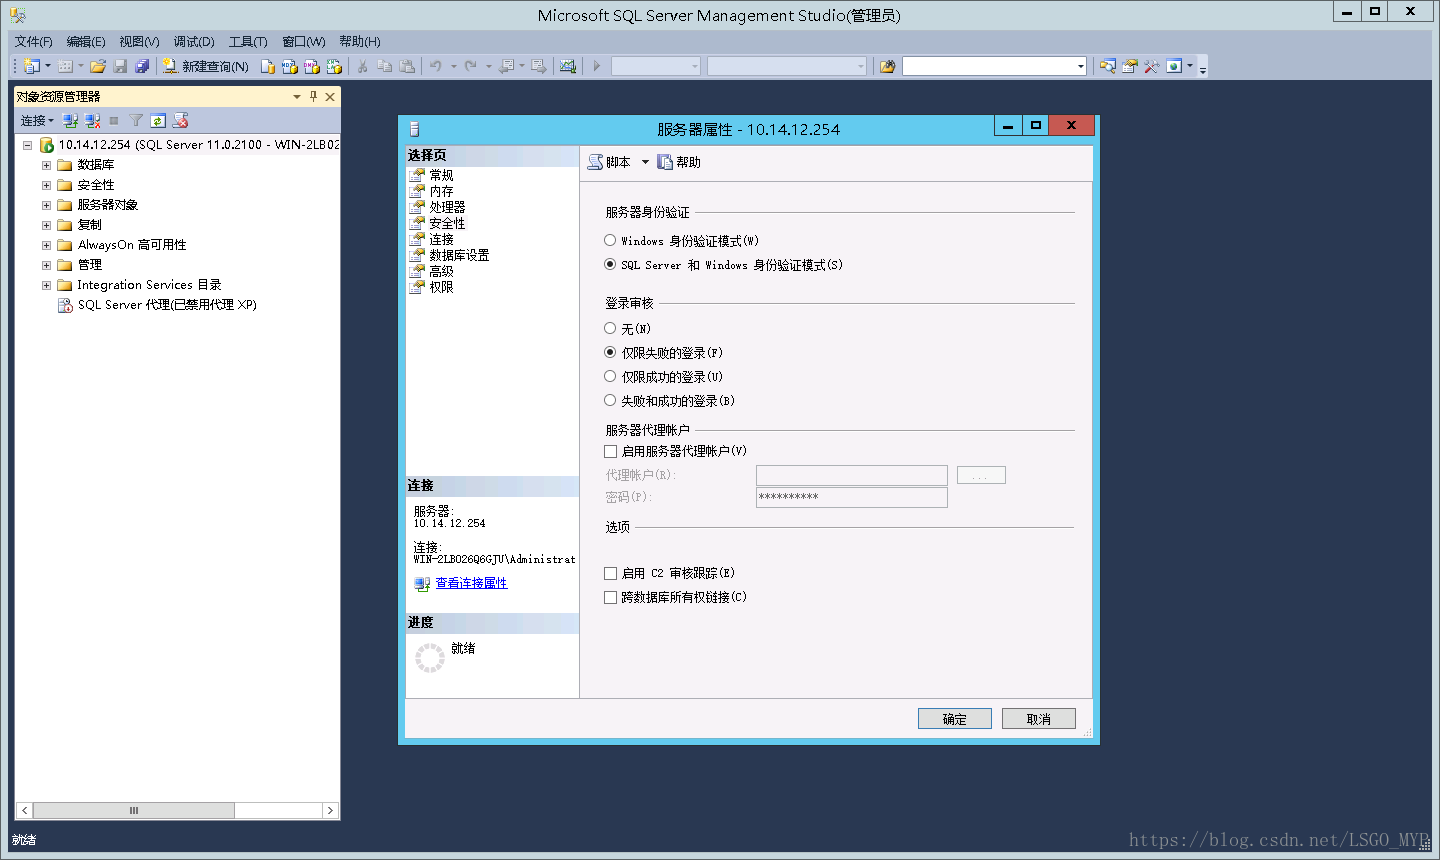Click the Undo arrow icon
Screen dimensions: 1440x860
tap(436, 66)
